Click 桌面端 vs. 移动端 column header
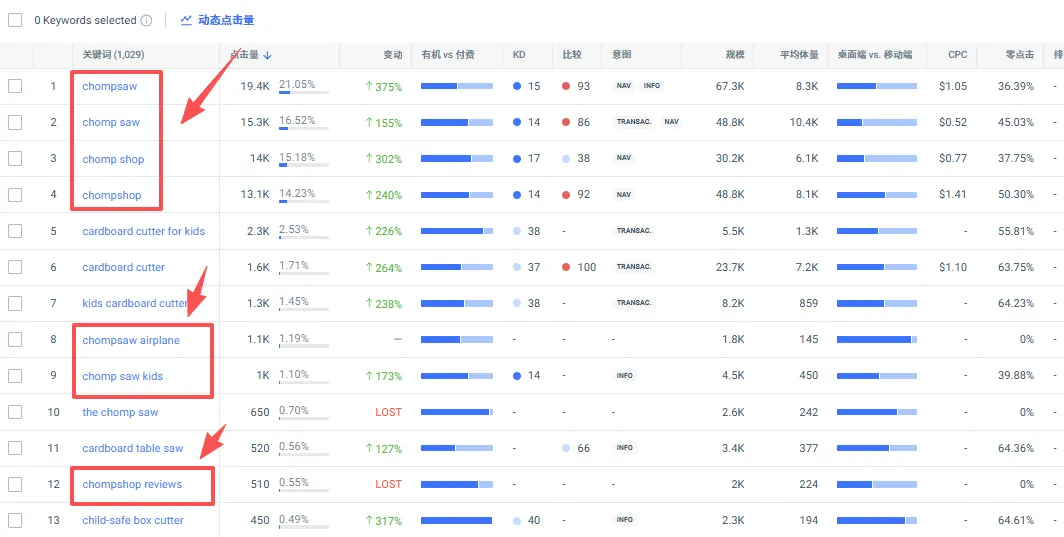Viewport: 1064px width, 537px height. (875, 55)
